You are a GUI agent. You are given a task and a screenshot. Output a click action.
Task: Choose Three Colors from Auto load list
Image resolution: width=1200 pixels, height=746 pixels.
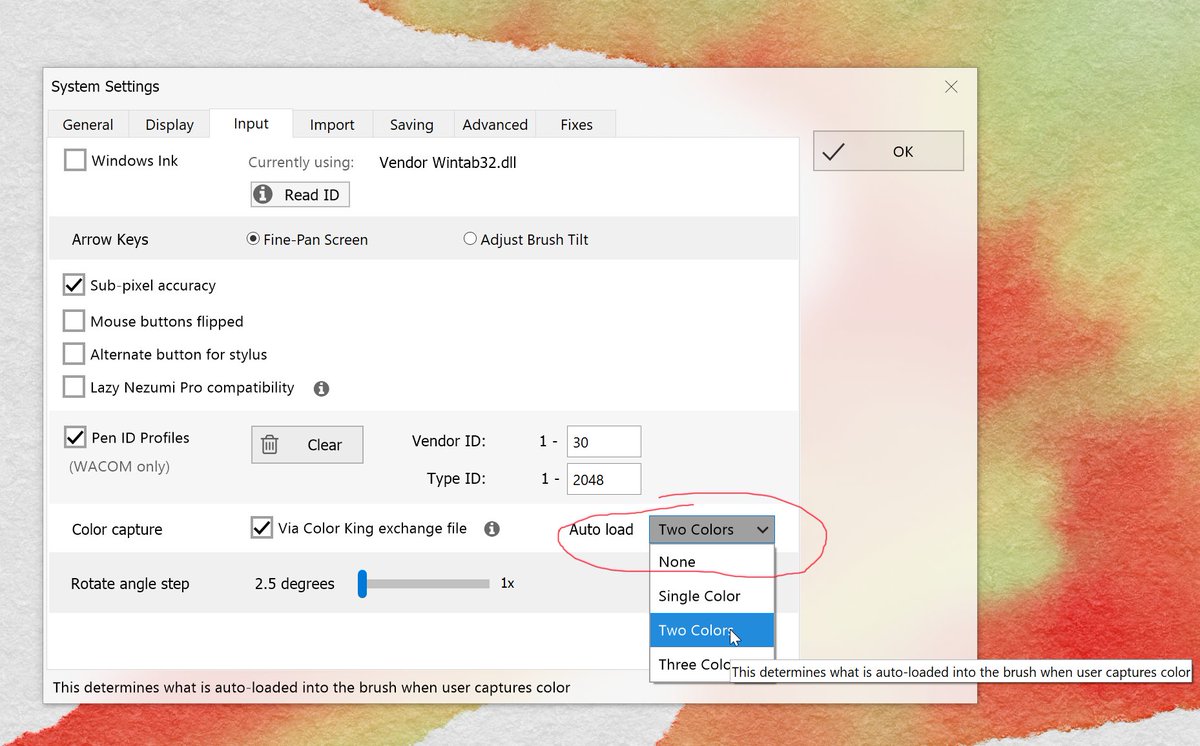(711, 664)
